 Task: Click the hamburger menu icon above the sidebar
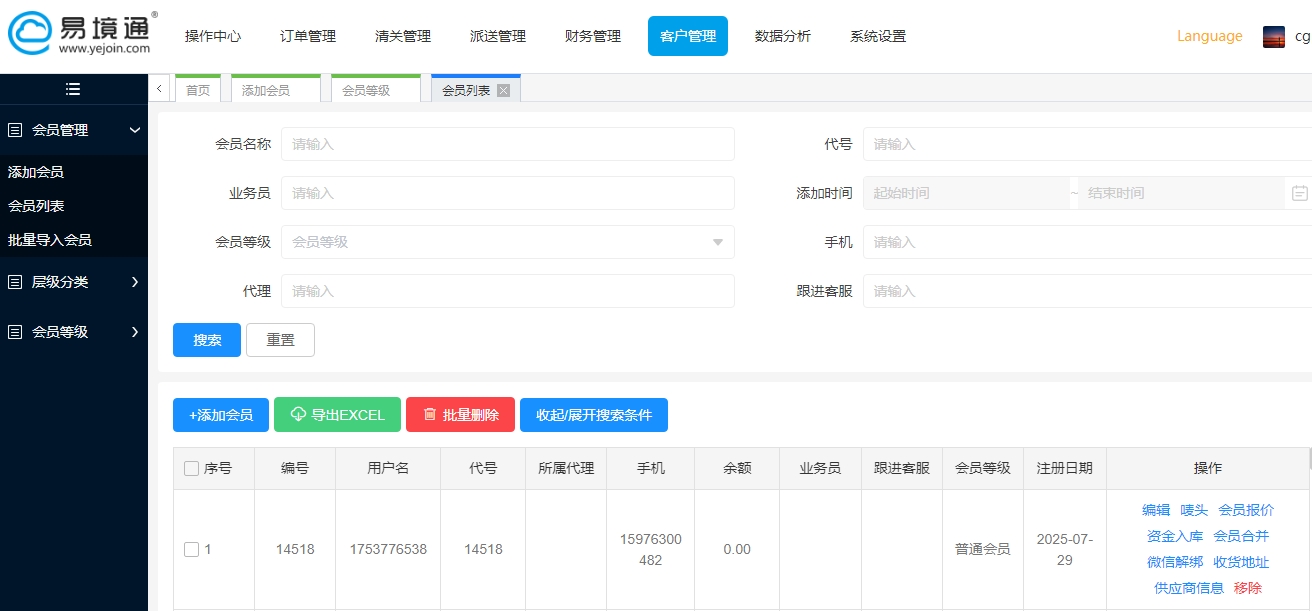72,89
